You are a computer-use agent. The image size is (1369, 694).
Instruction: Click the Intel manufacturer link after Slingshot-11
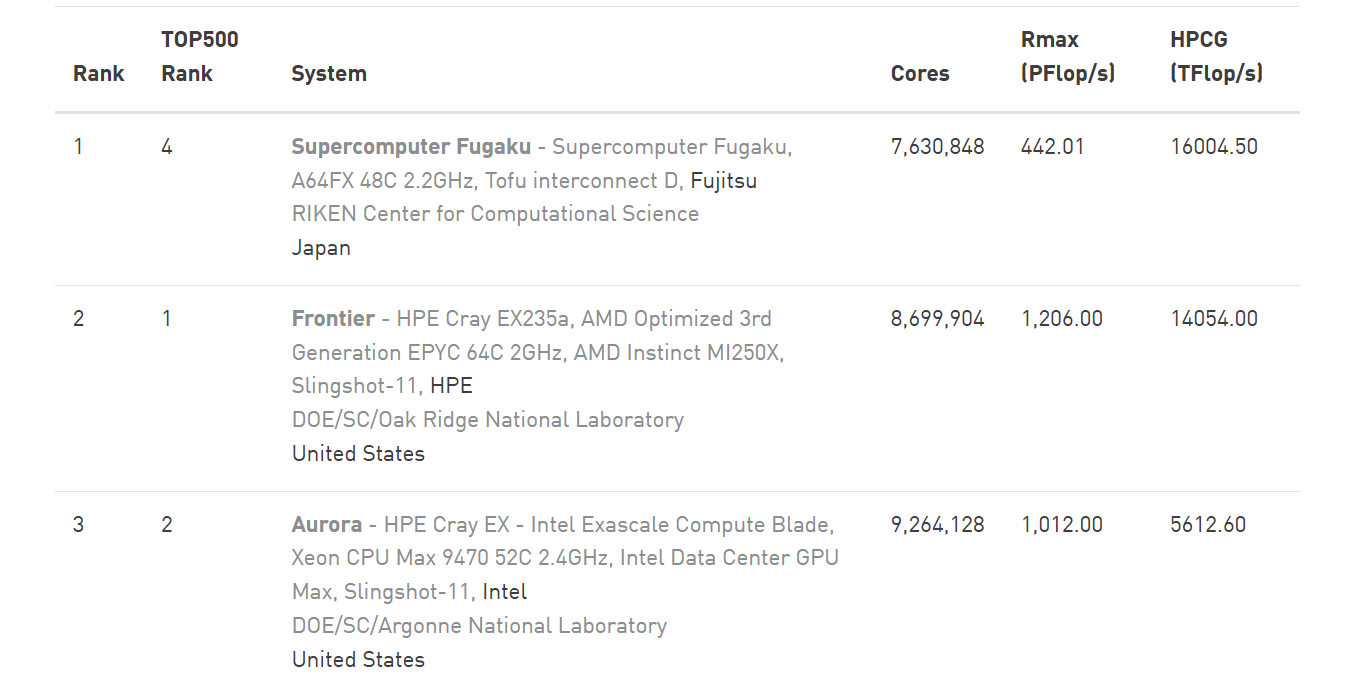point(505,592)
